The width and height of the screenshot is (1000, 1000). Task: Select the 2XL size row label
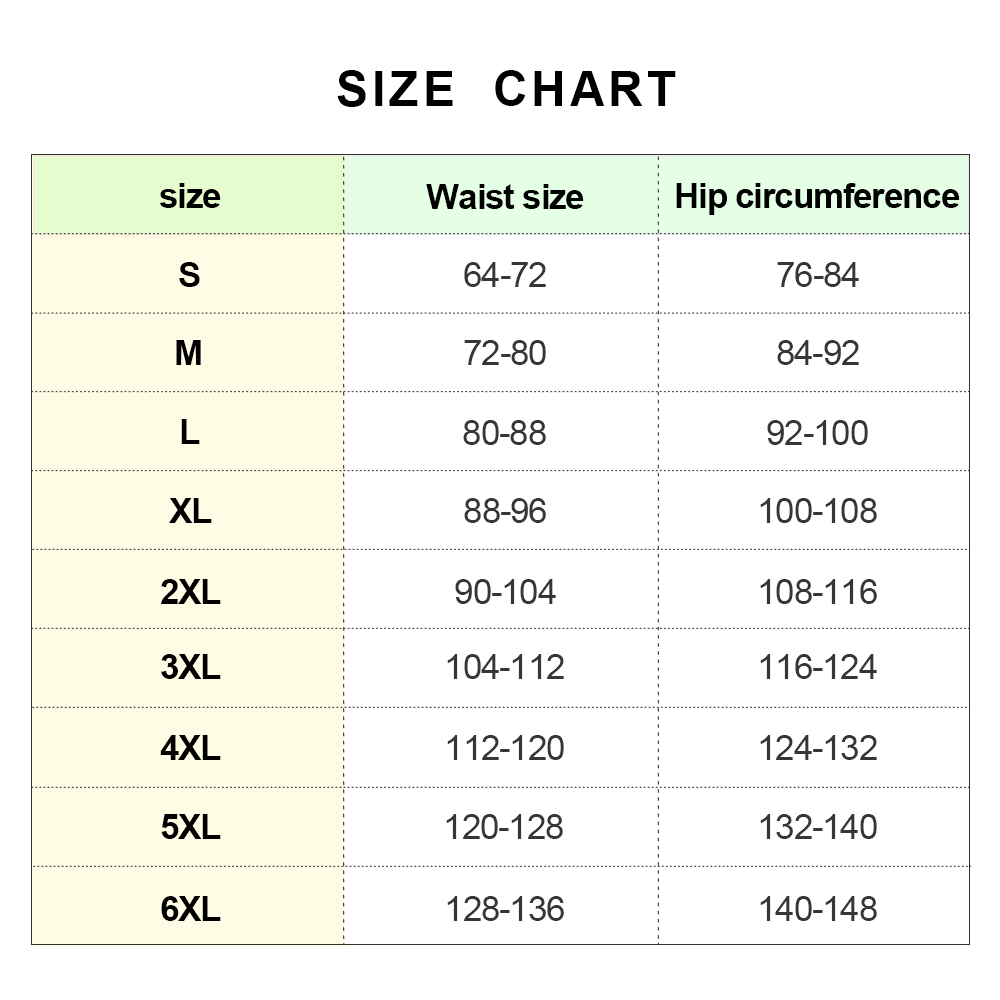[x=189, y=591]
